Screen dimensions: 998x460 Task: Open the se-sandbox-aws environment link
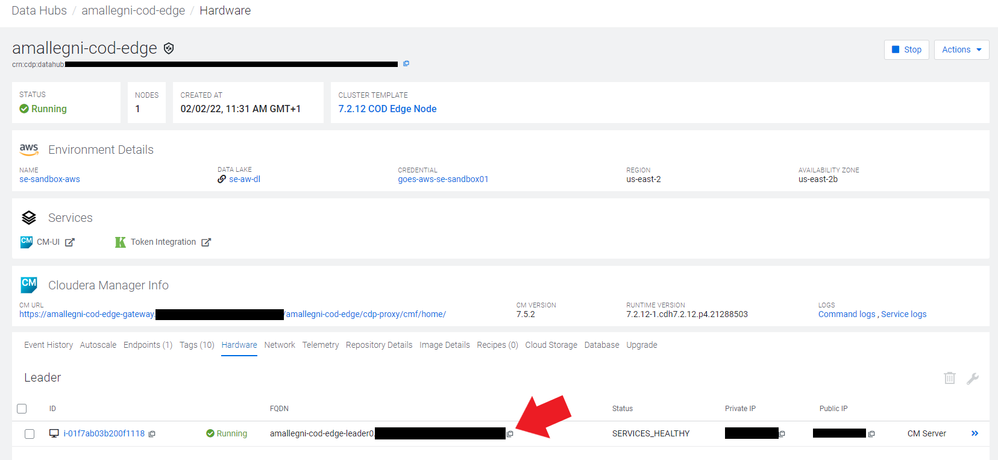tap(50, 179)
